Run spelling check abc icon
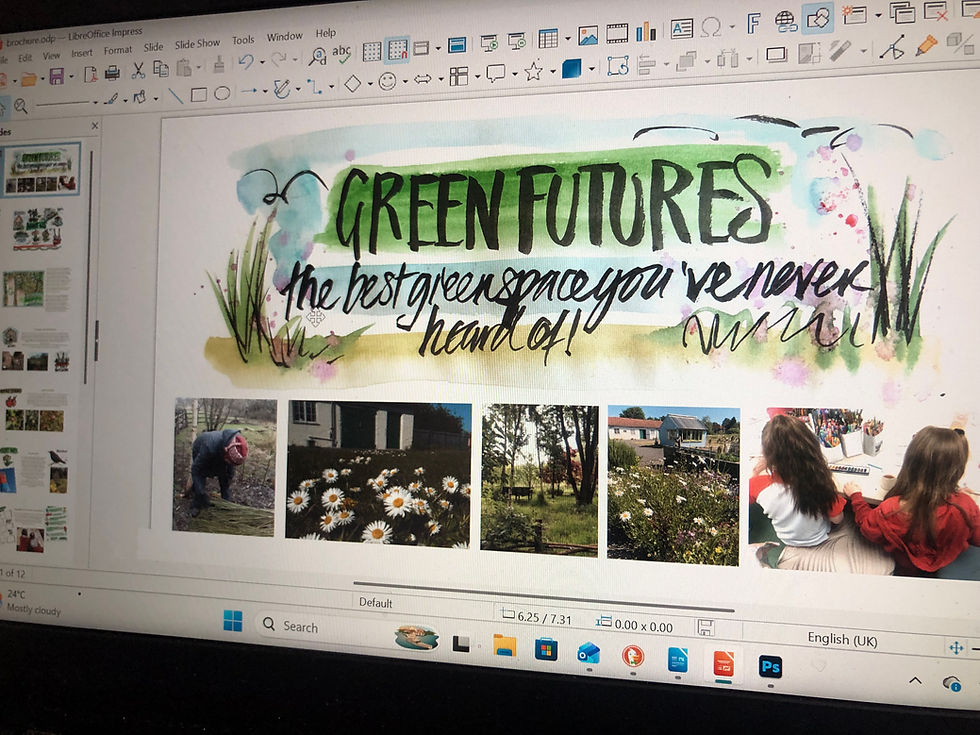 (x=341, y=54)
